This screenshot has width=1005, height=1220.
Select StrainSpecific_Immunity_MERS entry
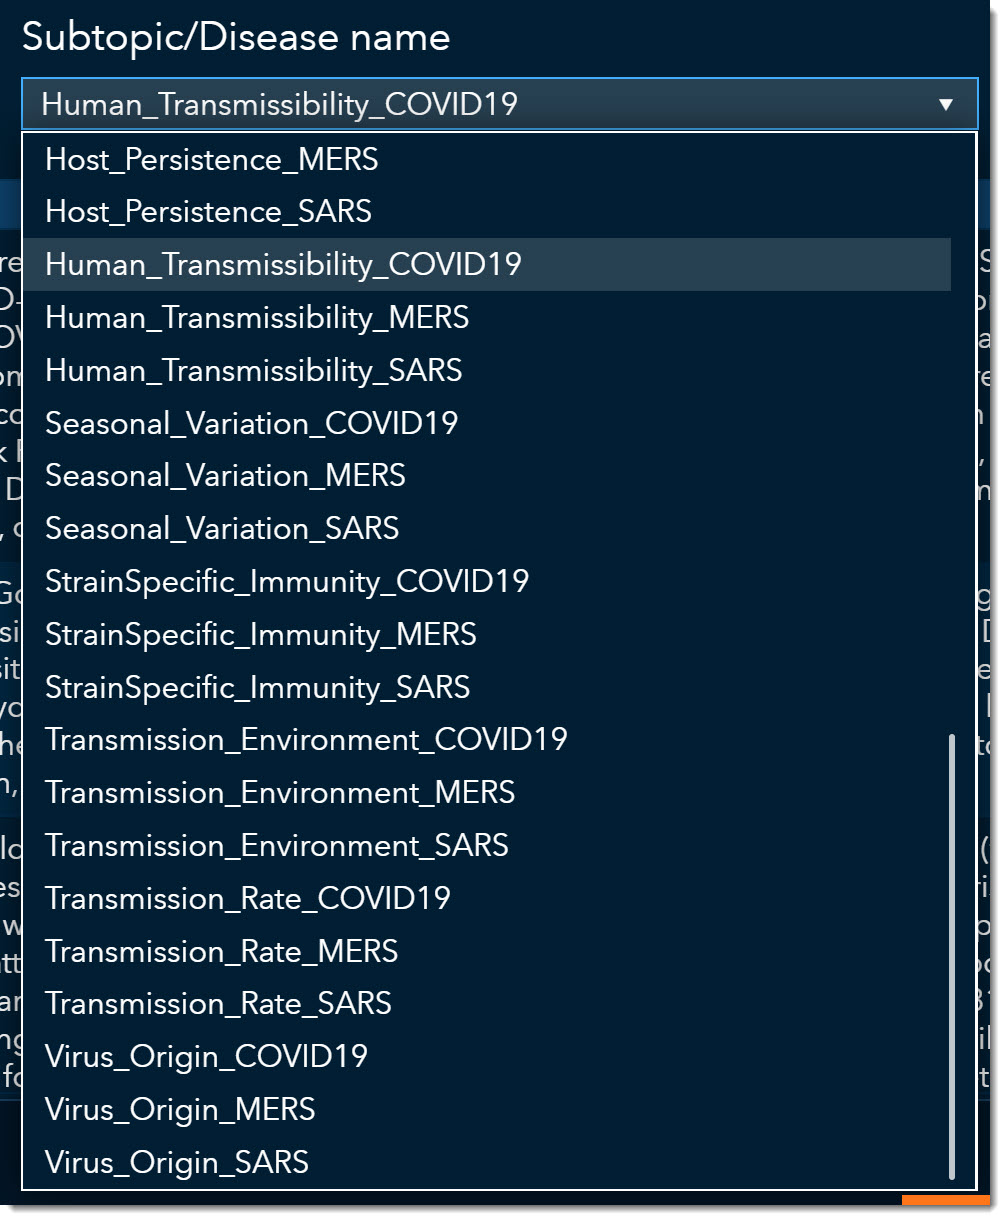[261, 635]
